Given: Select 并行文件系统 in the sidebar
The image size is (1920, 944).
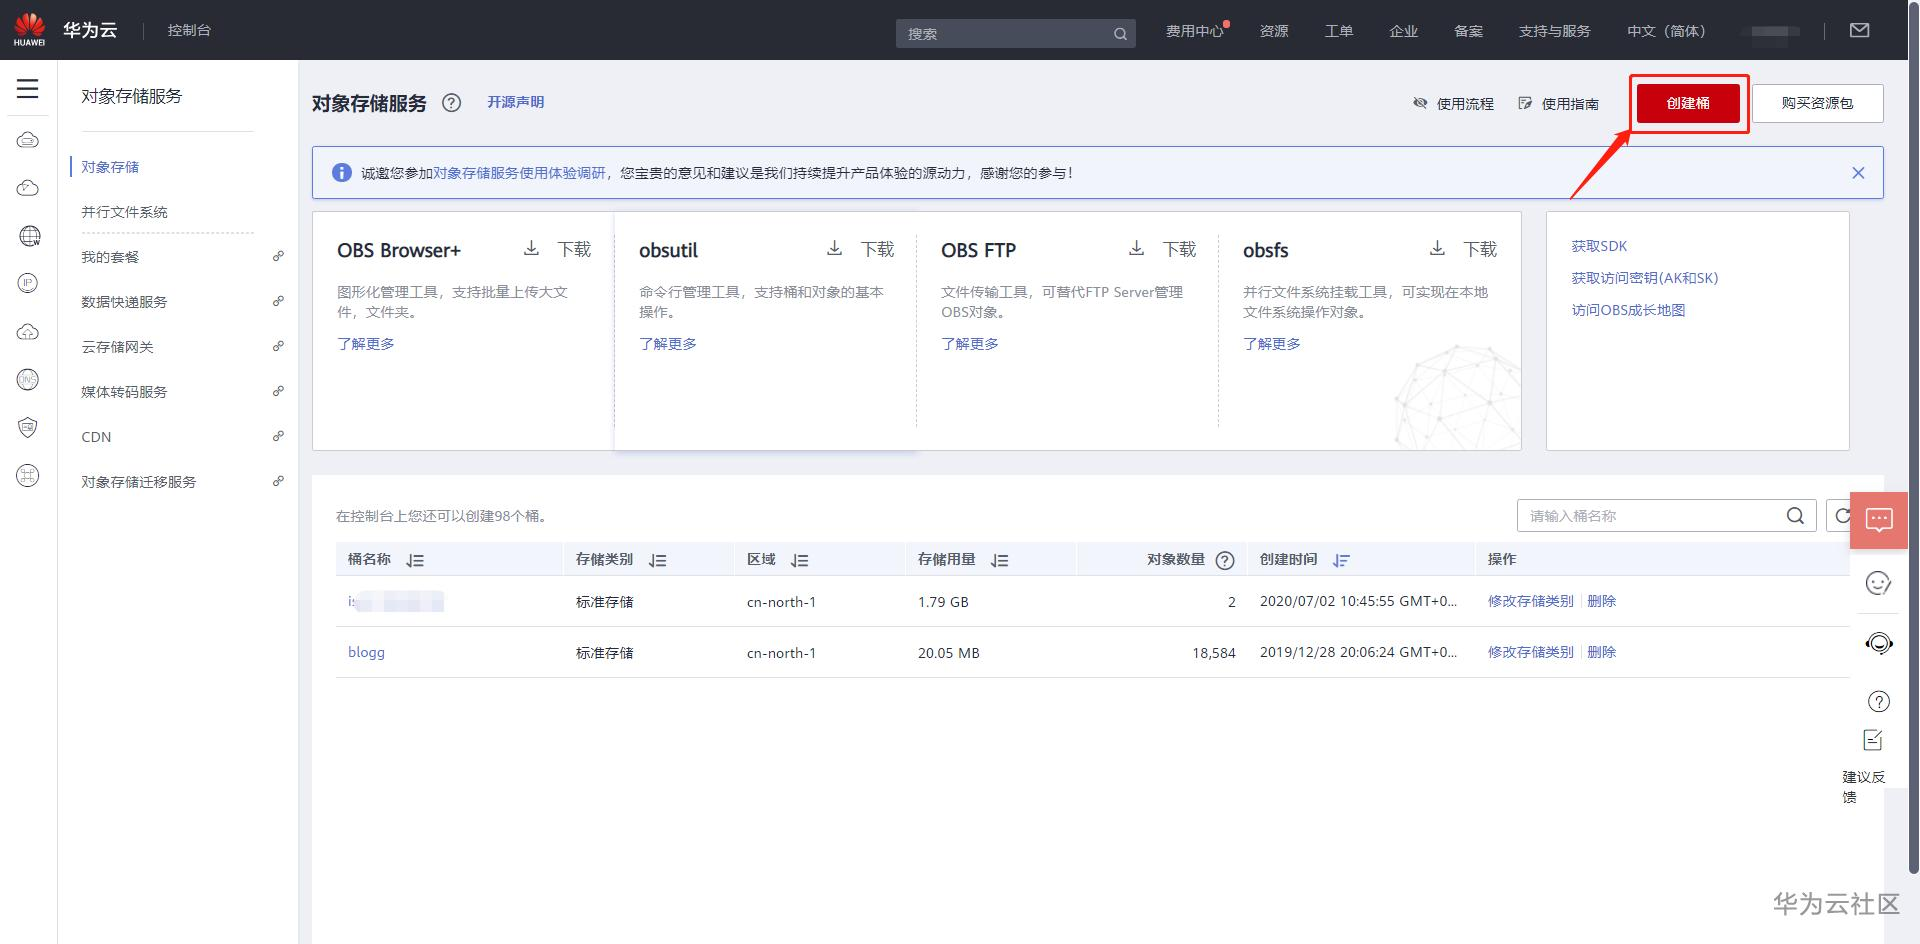Looking at the screenshot, I should [124, 212].
